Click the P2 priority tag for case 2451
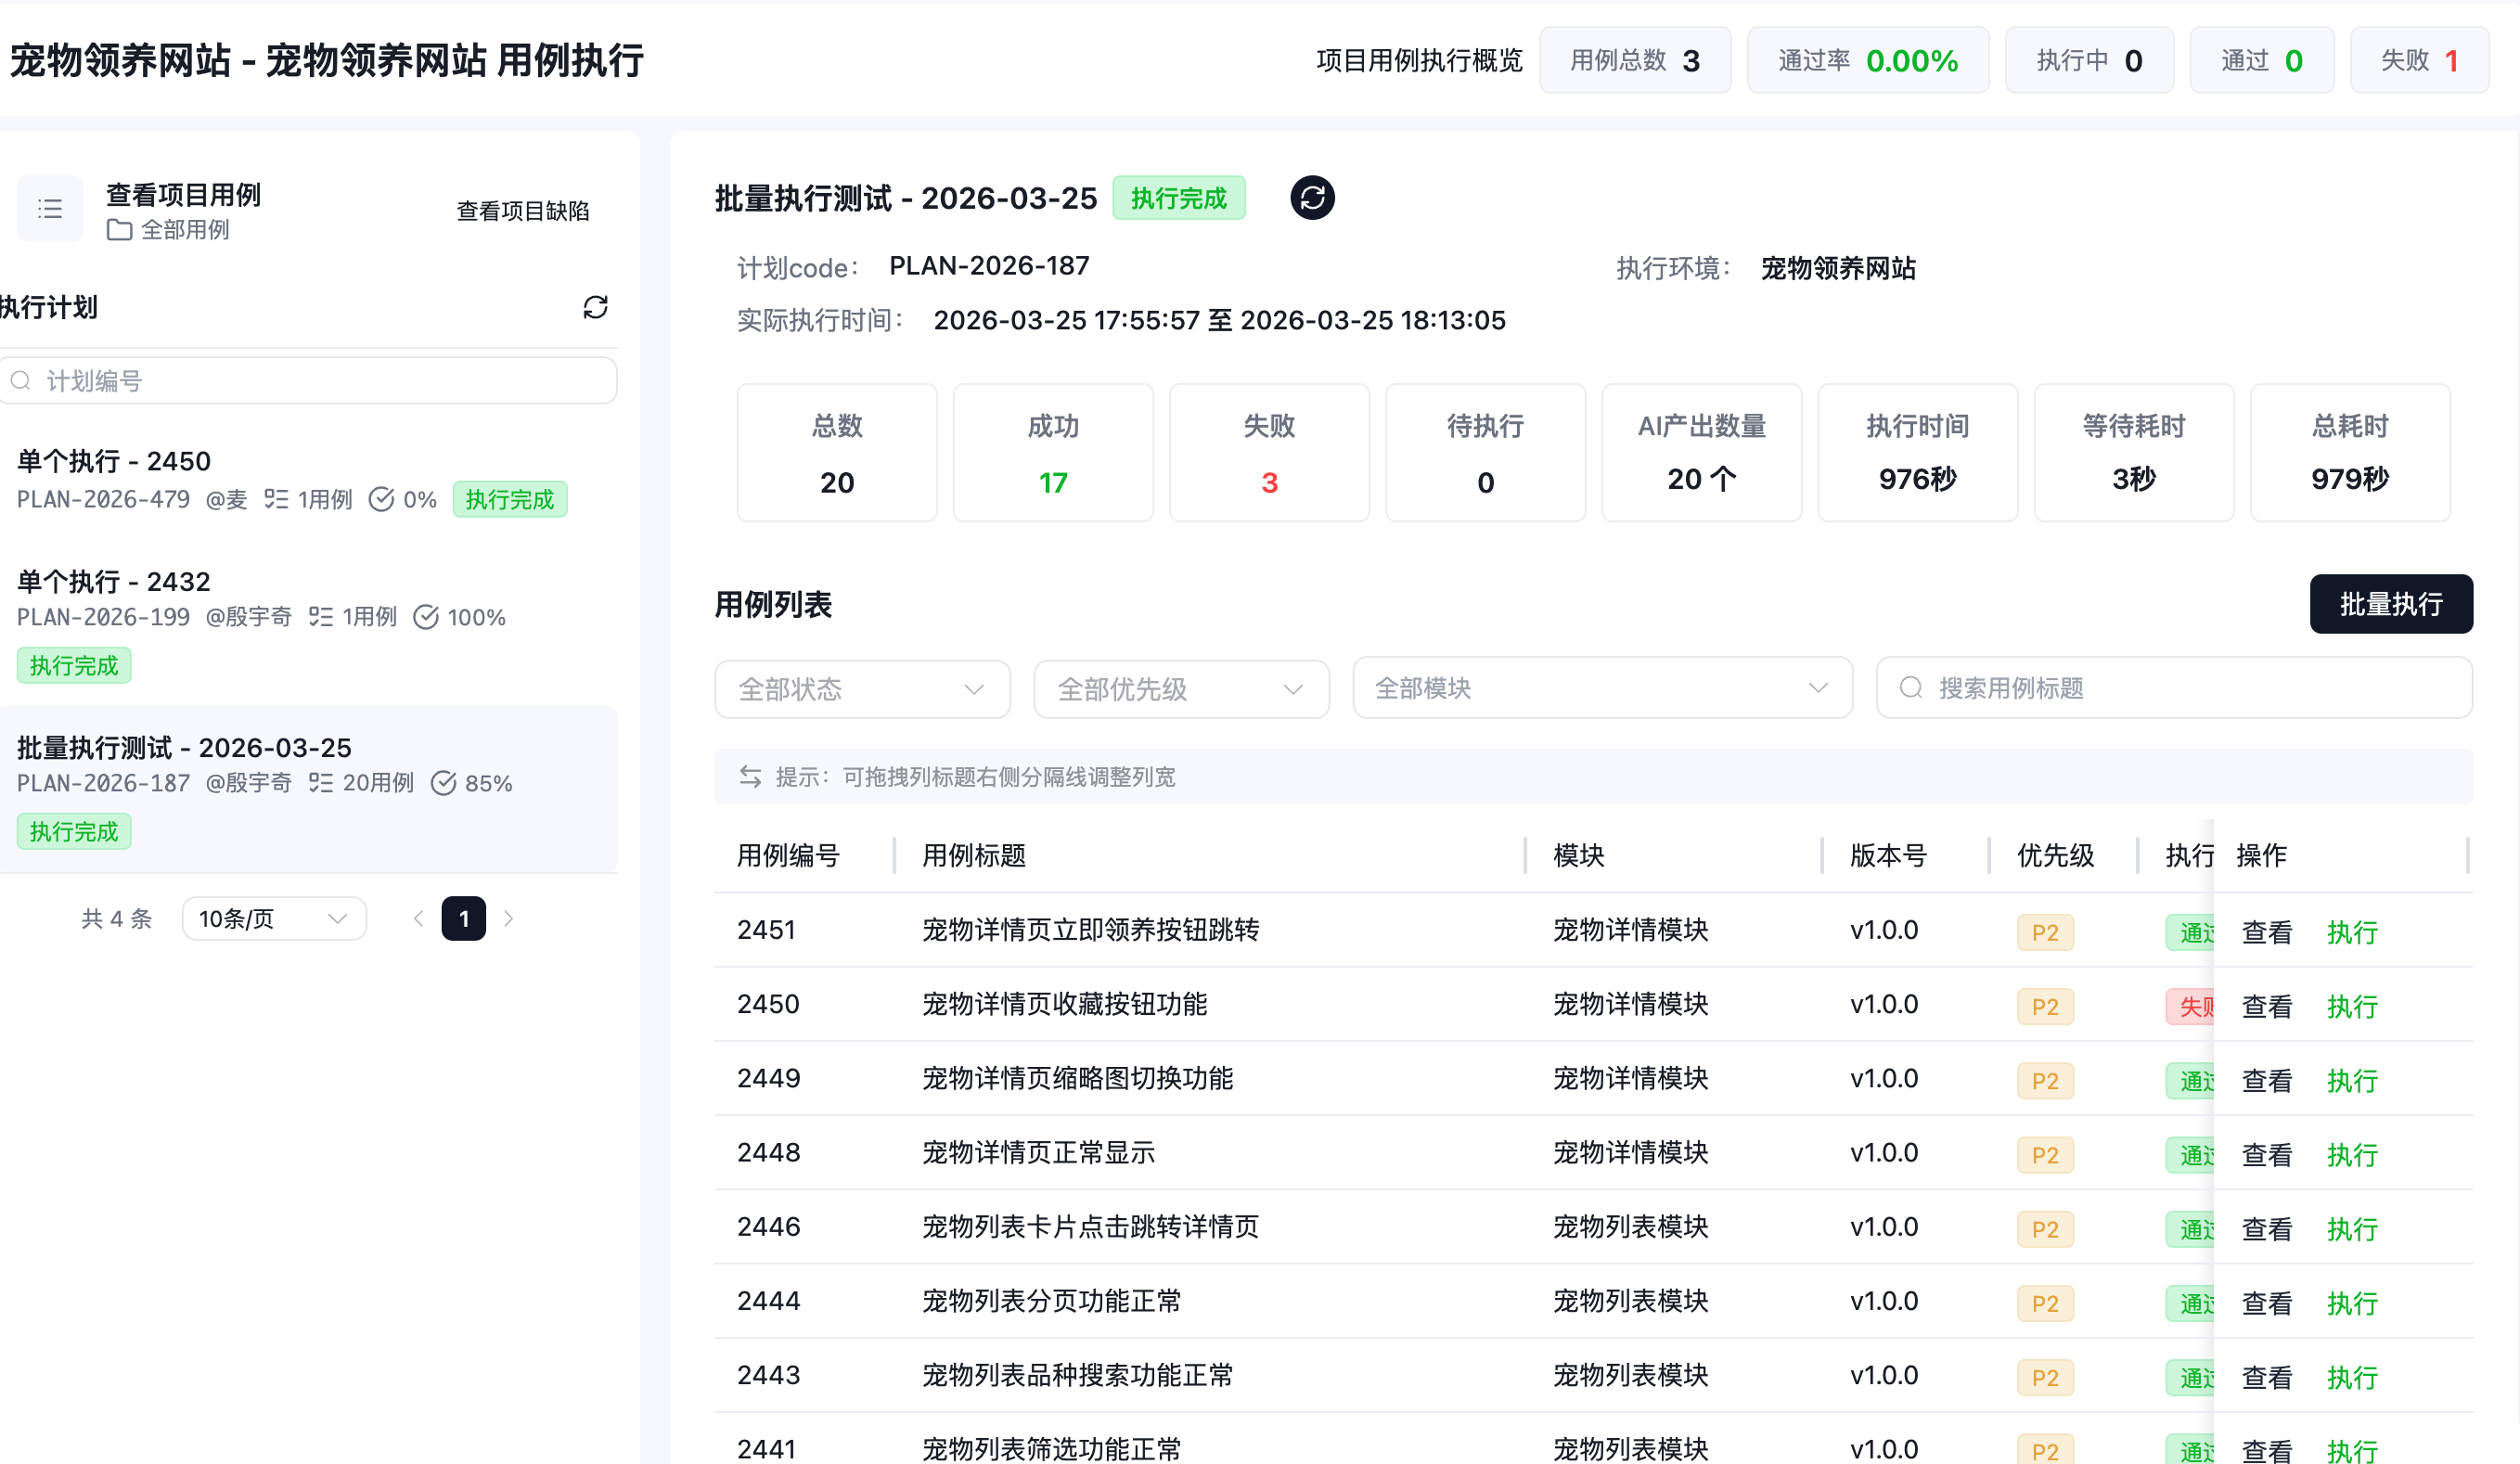 pos(2045,932)
